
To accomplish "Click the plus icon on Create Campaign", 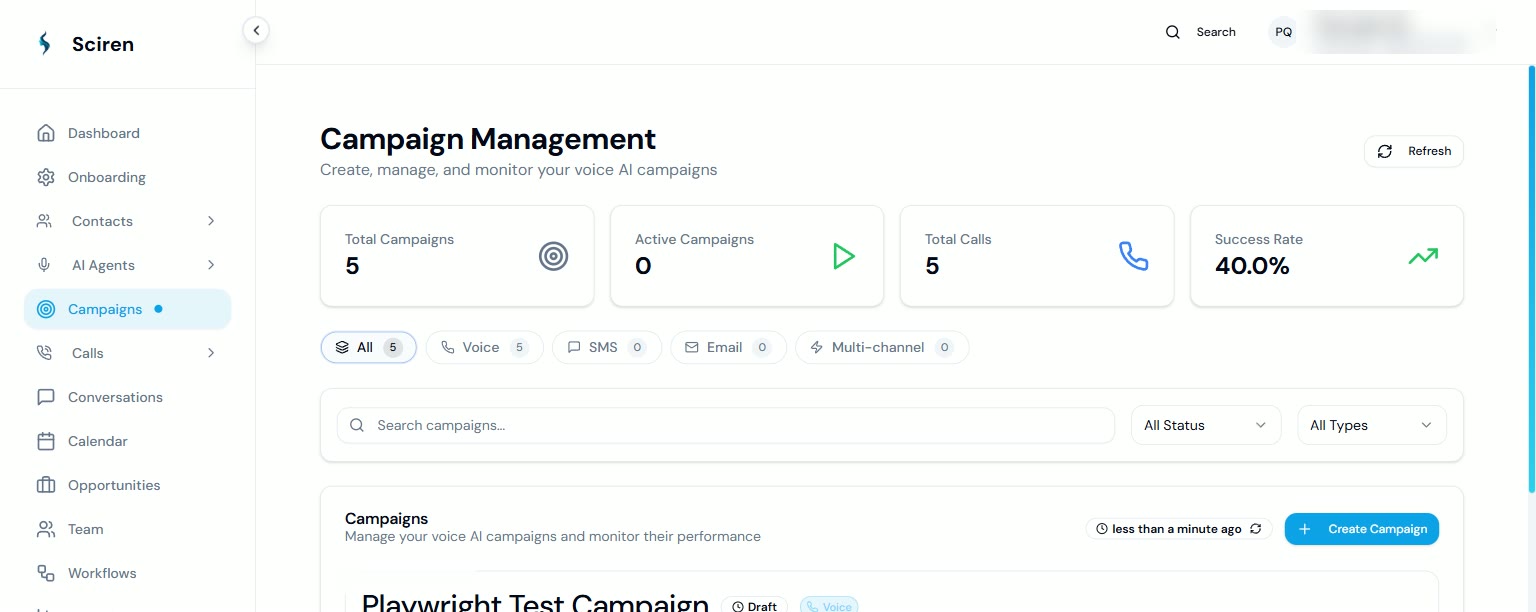I will 1304,529.
